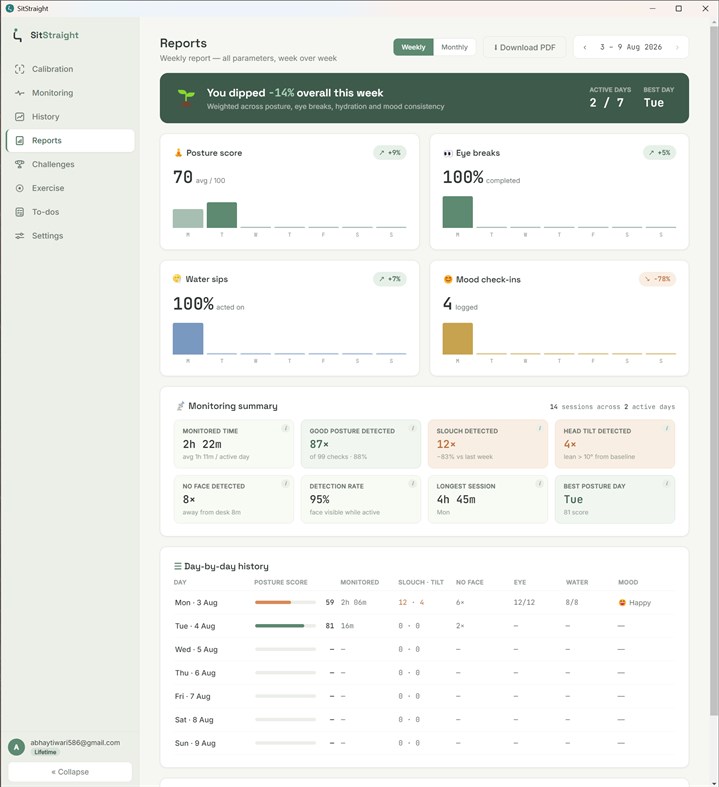Click the +9% posture trend badge
719x787 pixels.
pos(390,153)
